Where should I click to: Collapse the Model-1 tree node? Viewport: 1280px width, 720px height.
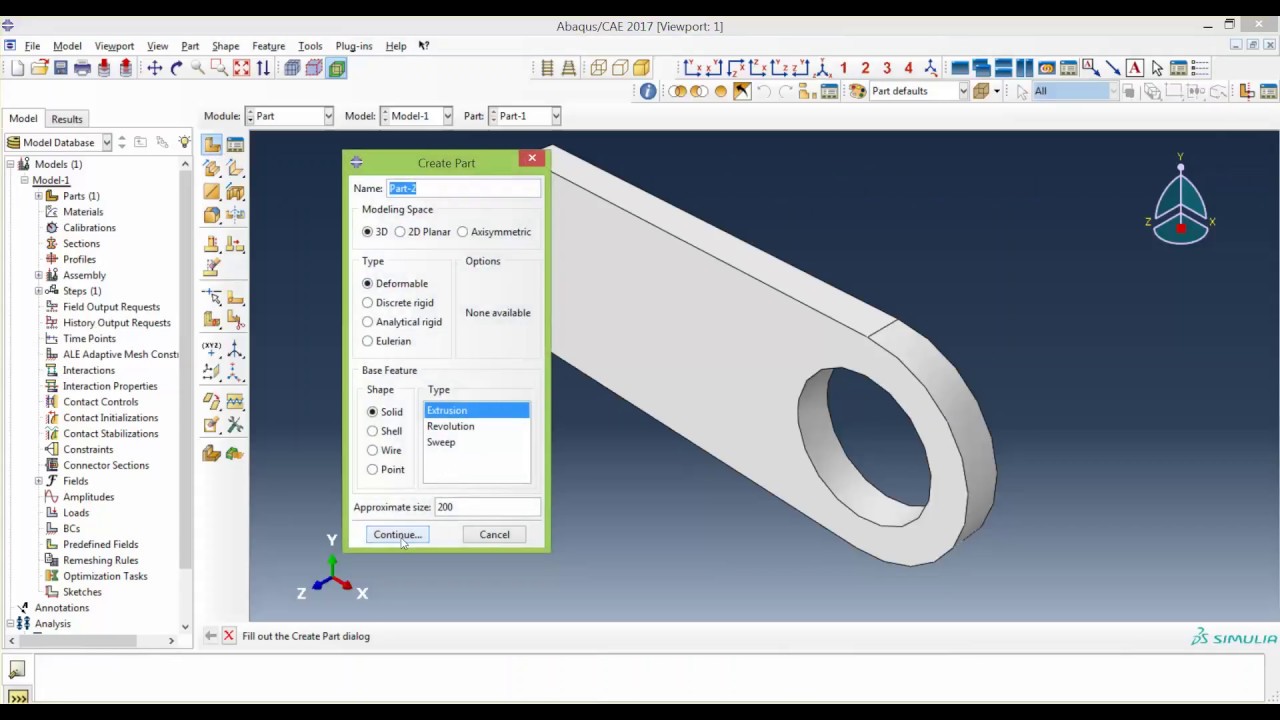point(24,180)
